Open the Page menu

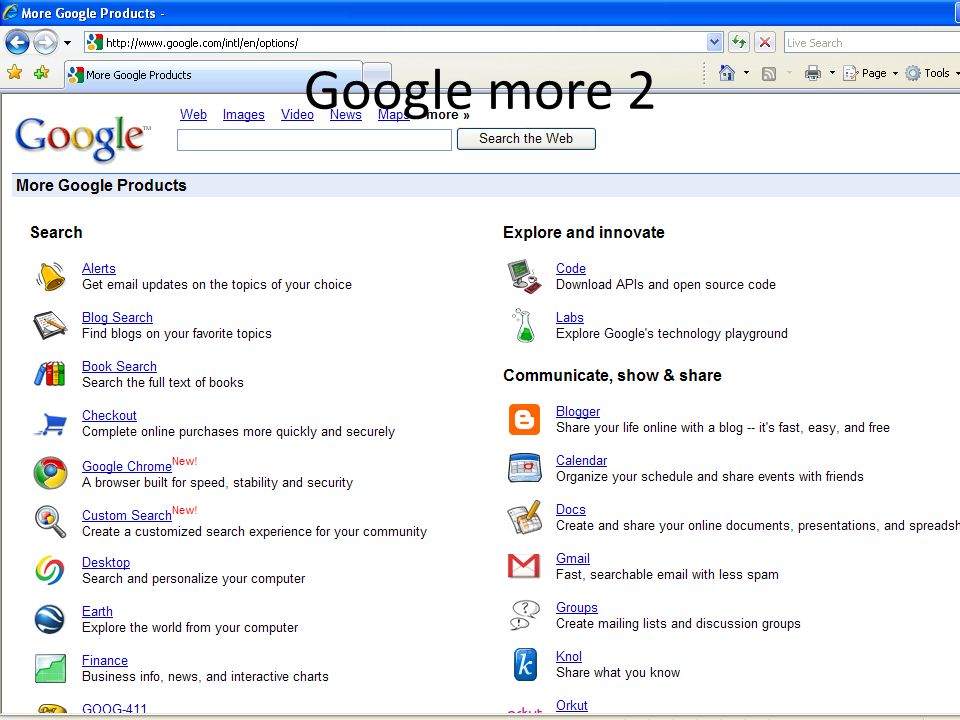pos(870,73)
